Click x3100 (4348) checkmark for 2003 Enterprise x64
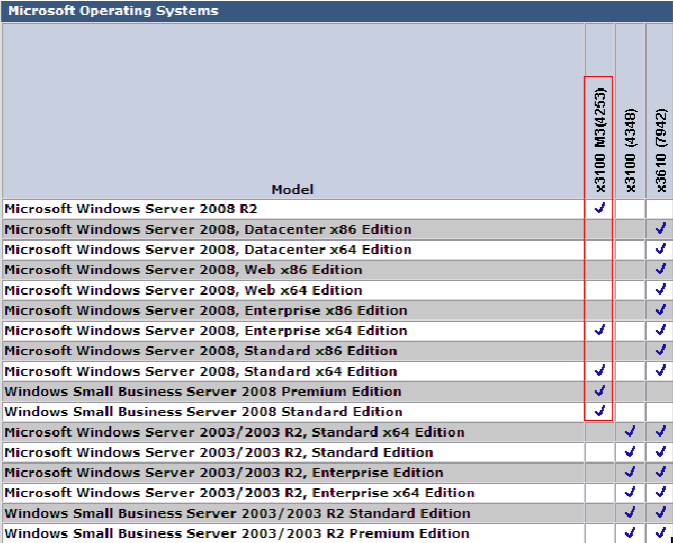 pyautogui.click(x=630, y=492)
